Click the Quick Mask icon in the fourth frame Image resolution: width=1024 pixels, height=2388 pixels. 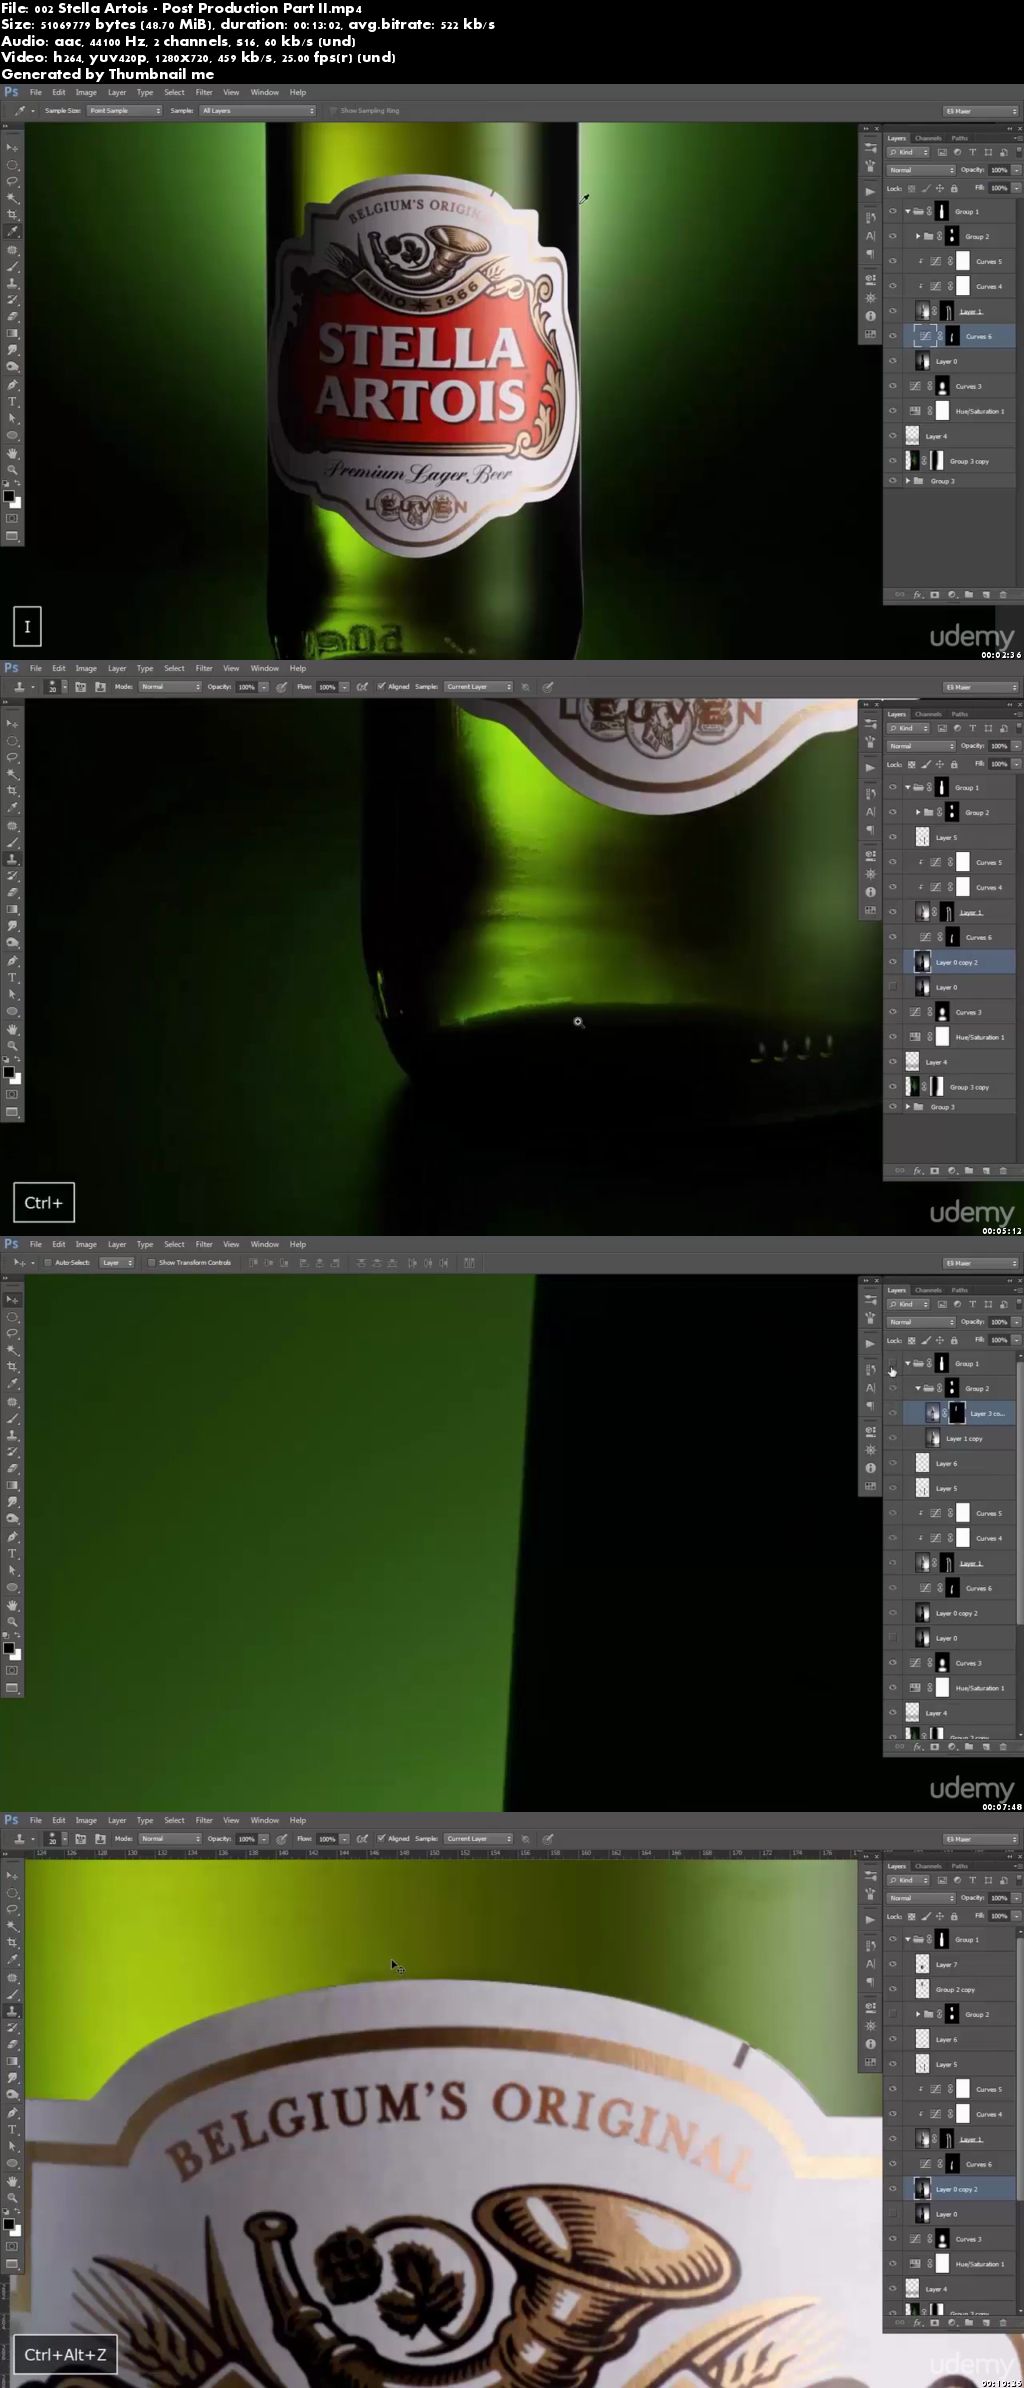pos(13,2246)
